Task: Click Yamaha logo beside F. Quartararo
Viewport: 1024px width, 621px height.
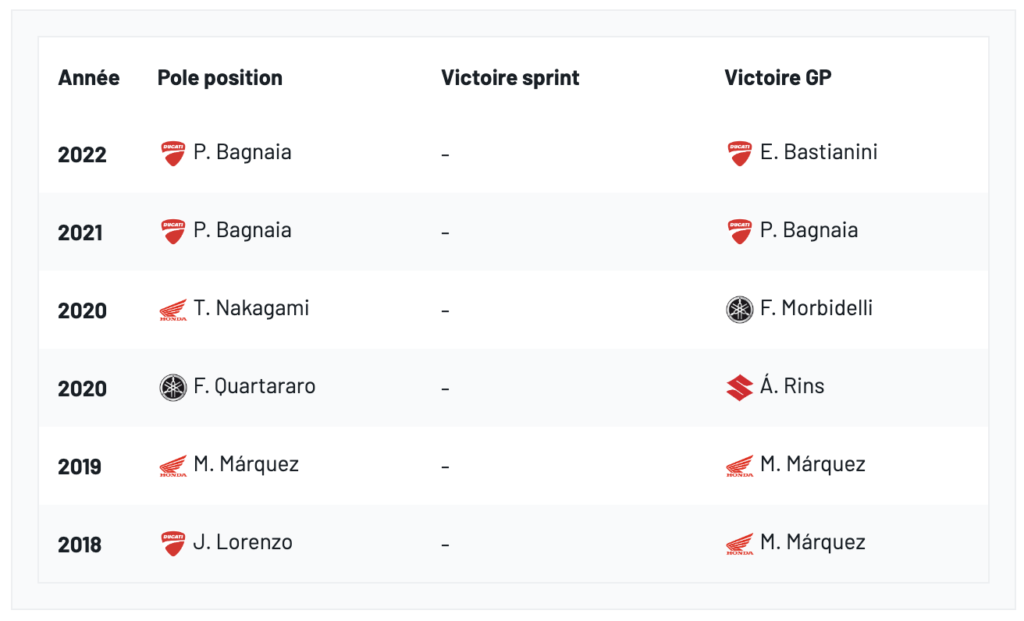Action: [173, 387]
